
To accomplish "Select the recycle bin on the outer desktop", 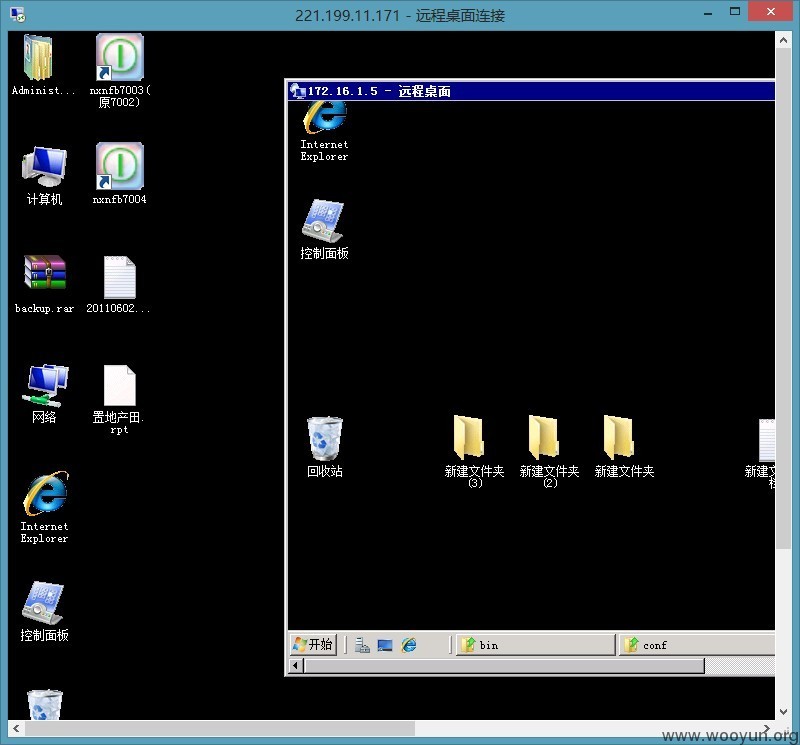I will pos(44,705).
